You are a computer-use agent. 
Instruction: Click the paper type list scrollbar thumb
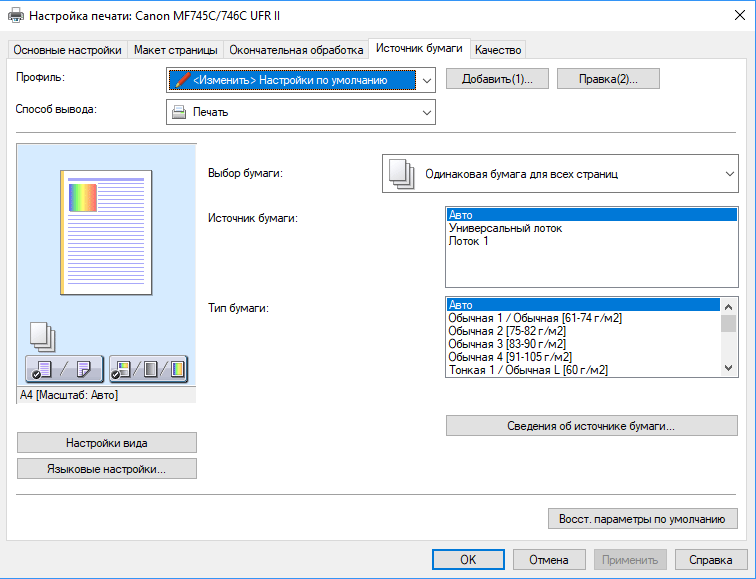pos(729,323)
